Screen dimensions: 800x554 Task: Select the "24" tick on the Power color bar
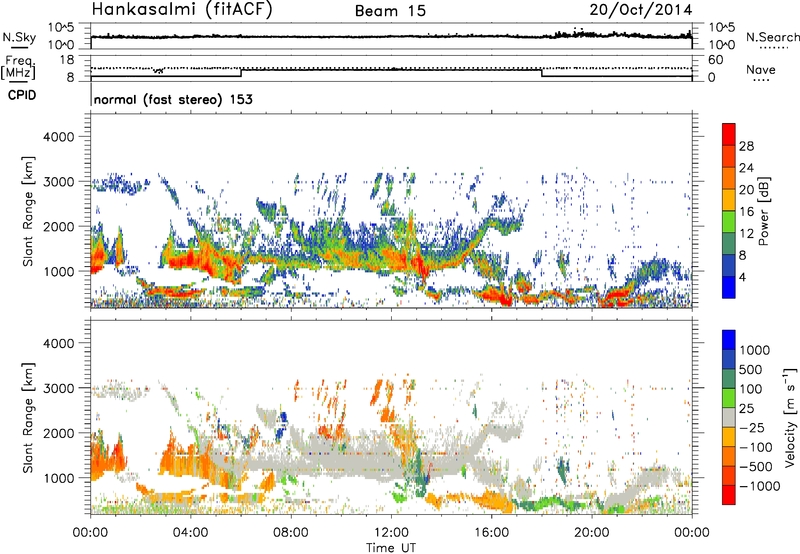746,168
